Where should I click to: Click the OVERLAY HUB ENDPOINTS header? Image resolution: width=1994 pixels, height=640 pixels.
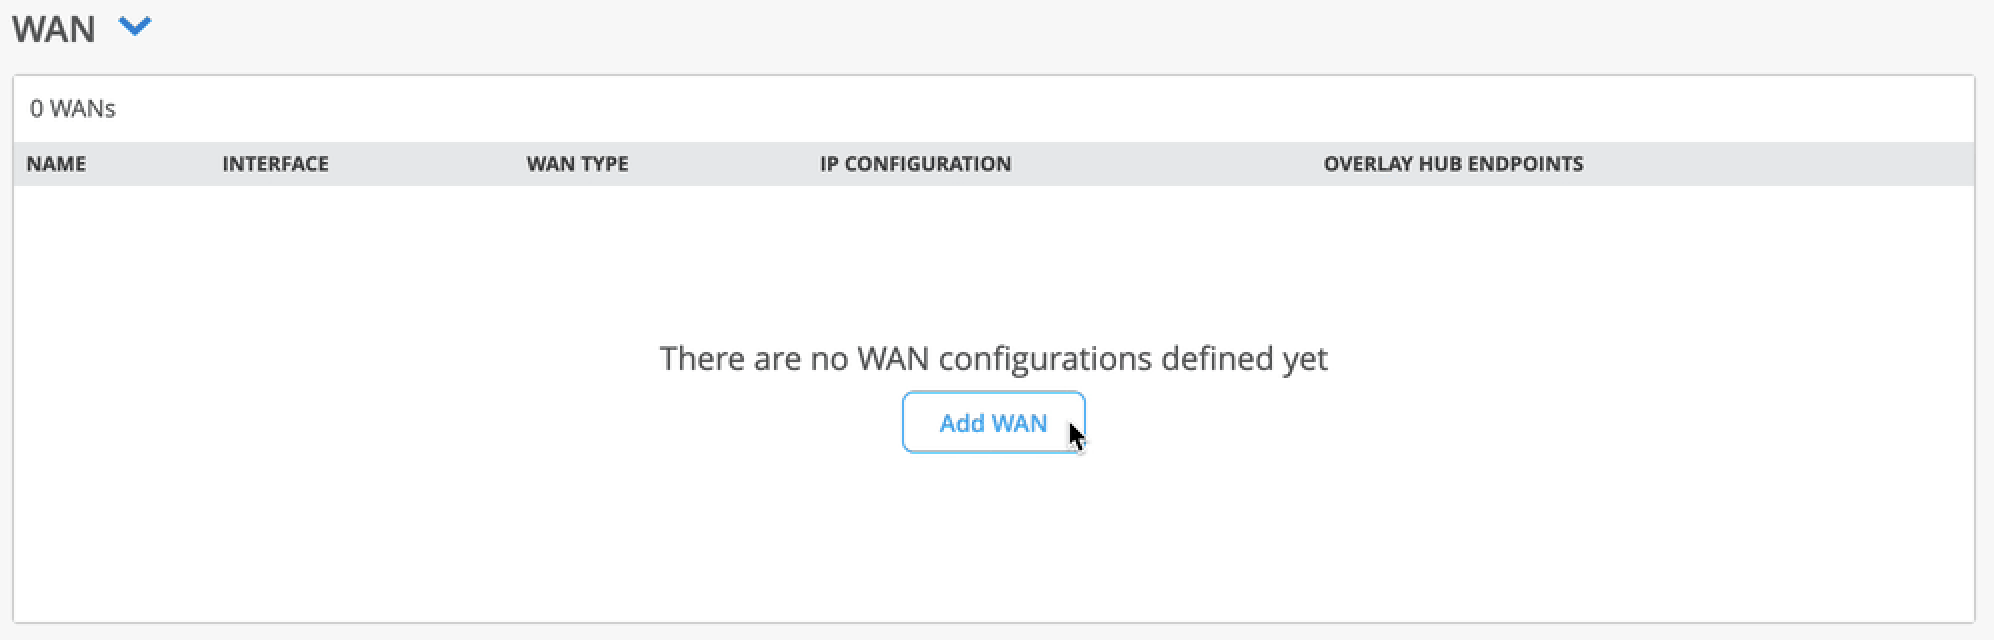point(1453,164)
